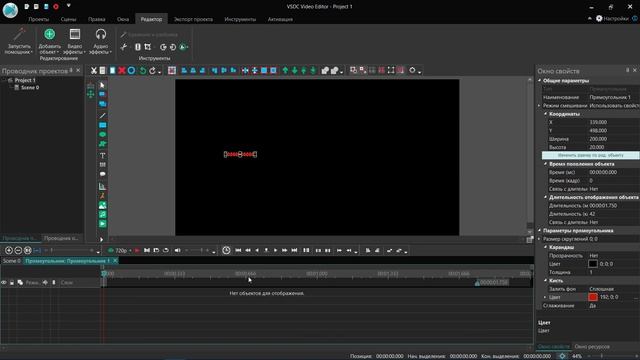Screen dimensions: 640x360
Task: Select the Tooltip speech bubble tool
Action: (102, 174)
